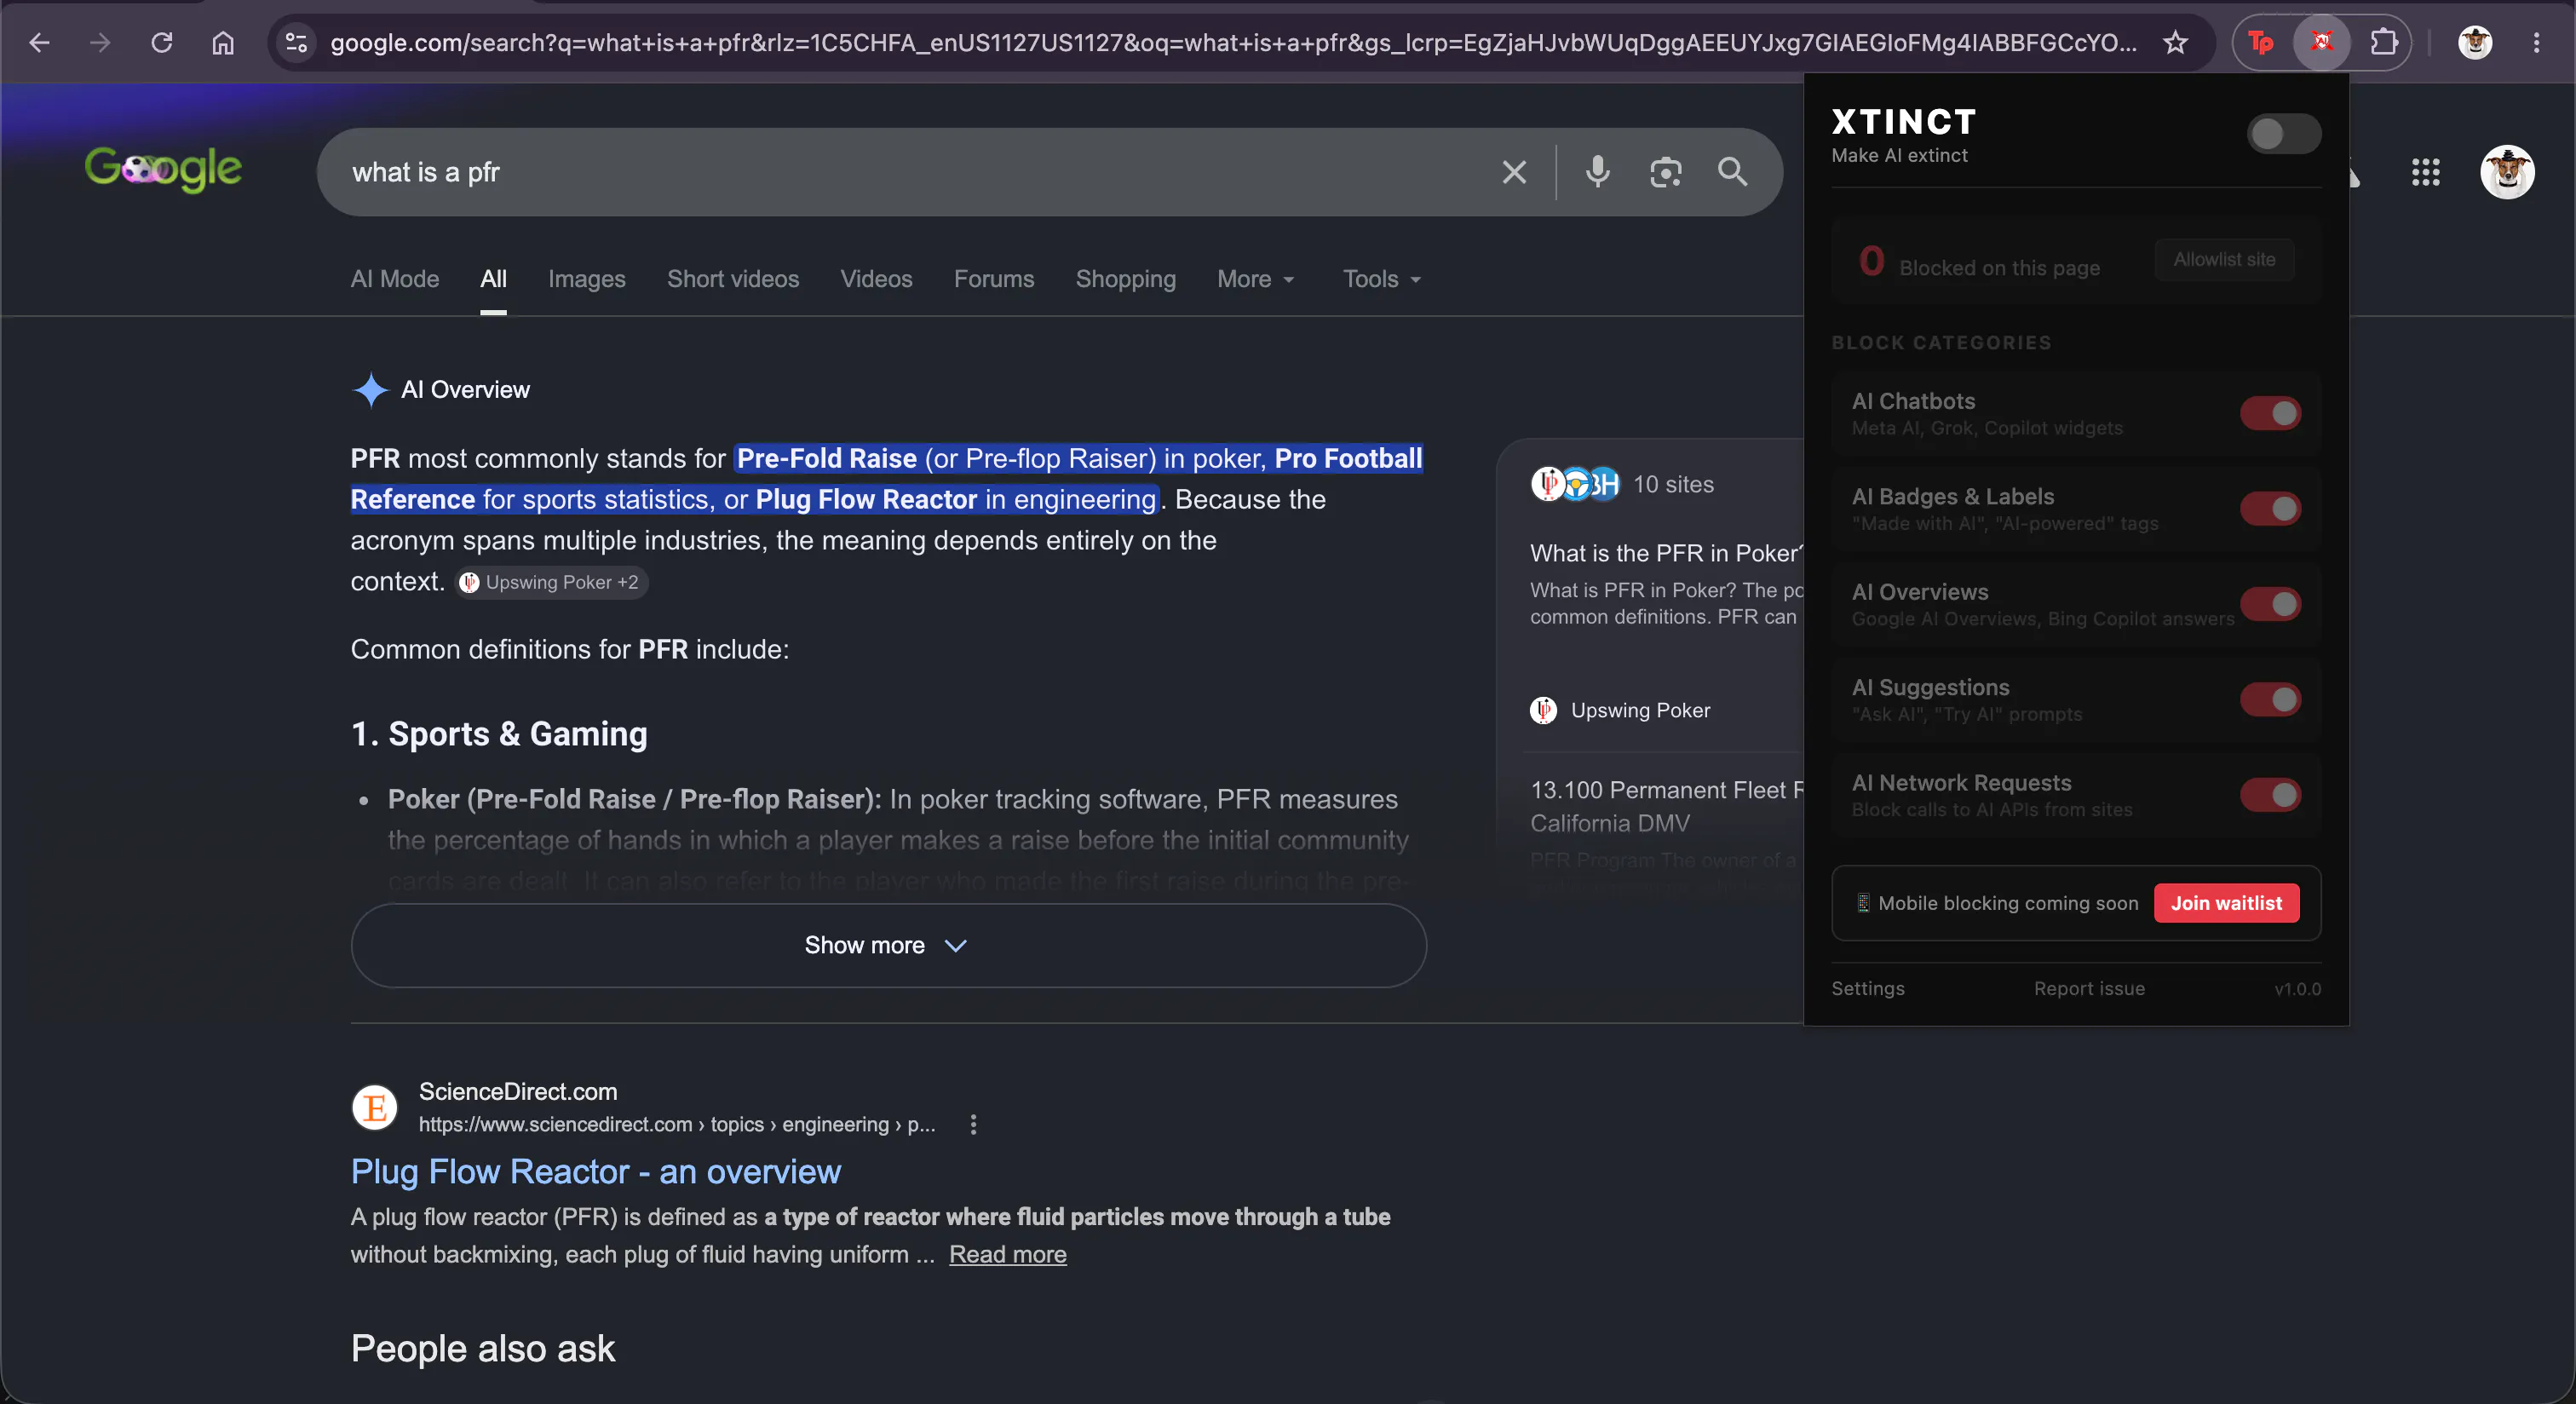The height and width of the screenshot is (1404, 2576).
Task: Click the browser back arrow
Action: point(40,42)
